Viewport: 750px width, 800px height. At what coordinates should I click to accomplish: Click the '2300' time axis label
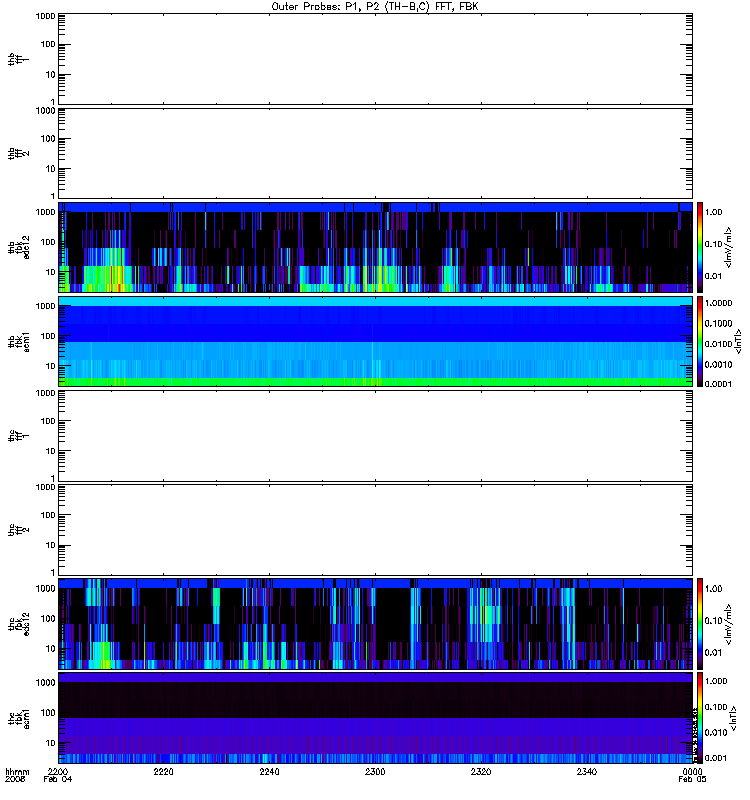375,771
